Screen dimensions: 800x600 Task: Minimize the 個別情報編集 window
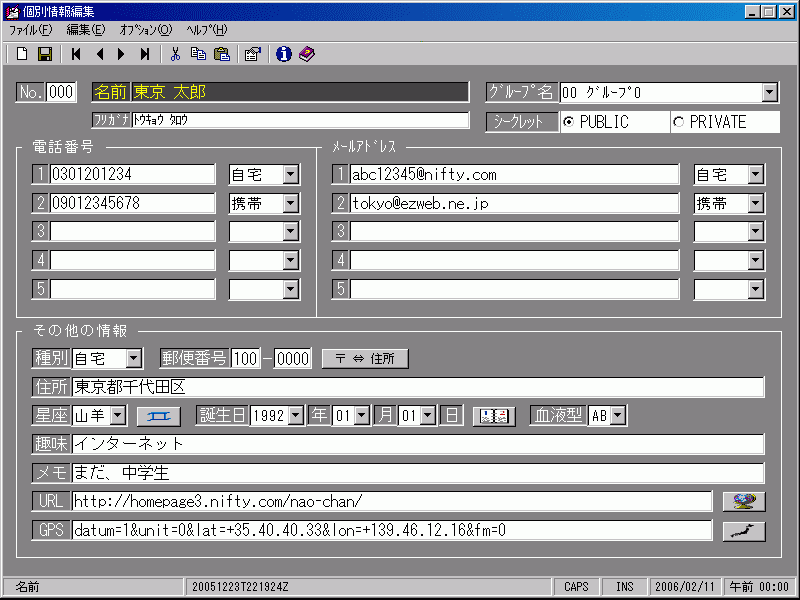752,11
